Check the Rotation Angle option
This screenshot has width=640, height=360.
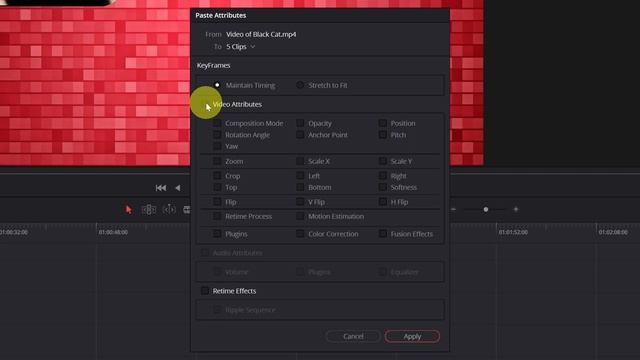(217, 134)
